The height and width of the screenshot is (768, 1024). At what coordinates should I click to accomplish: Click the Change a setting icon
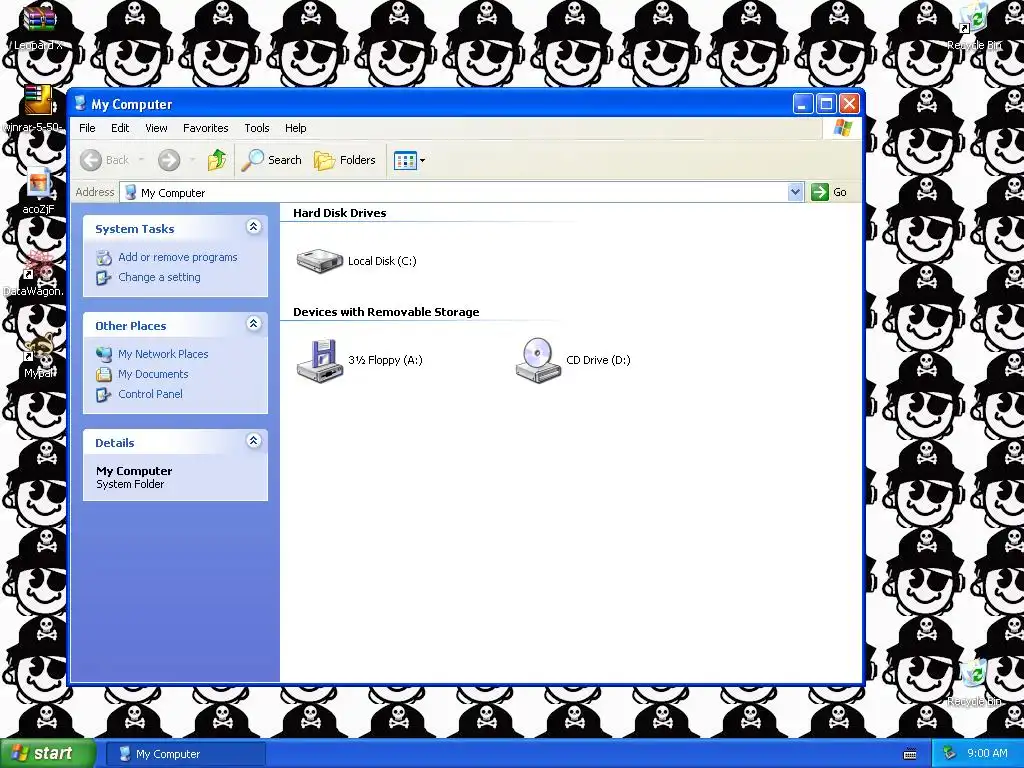point(104,278)
